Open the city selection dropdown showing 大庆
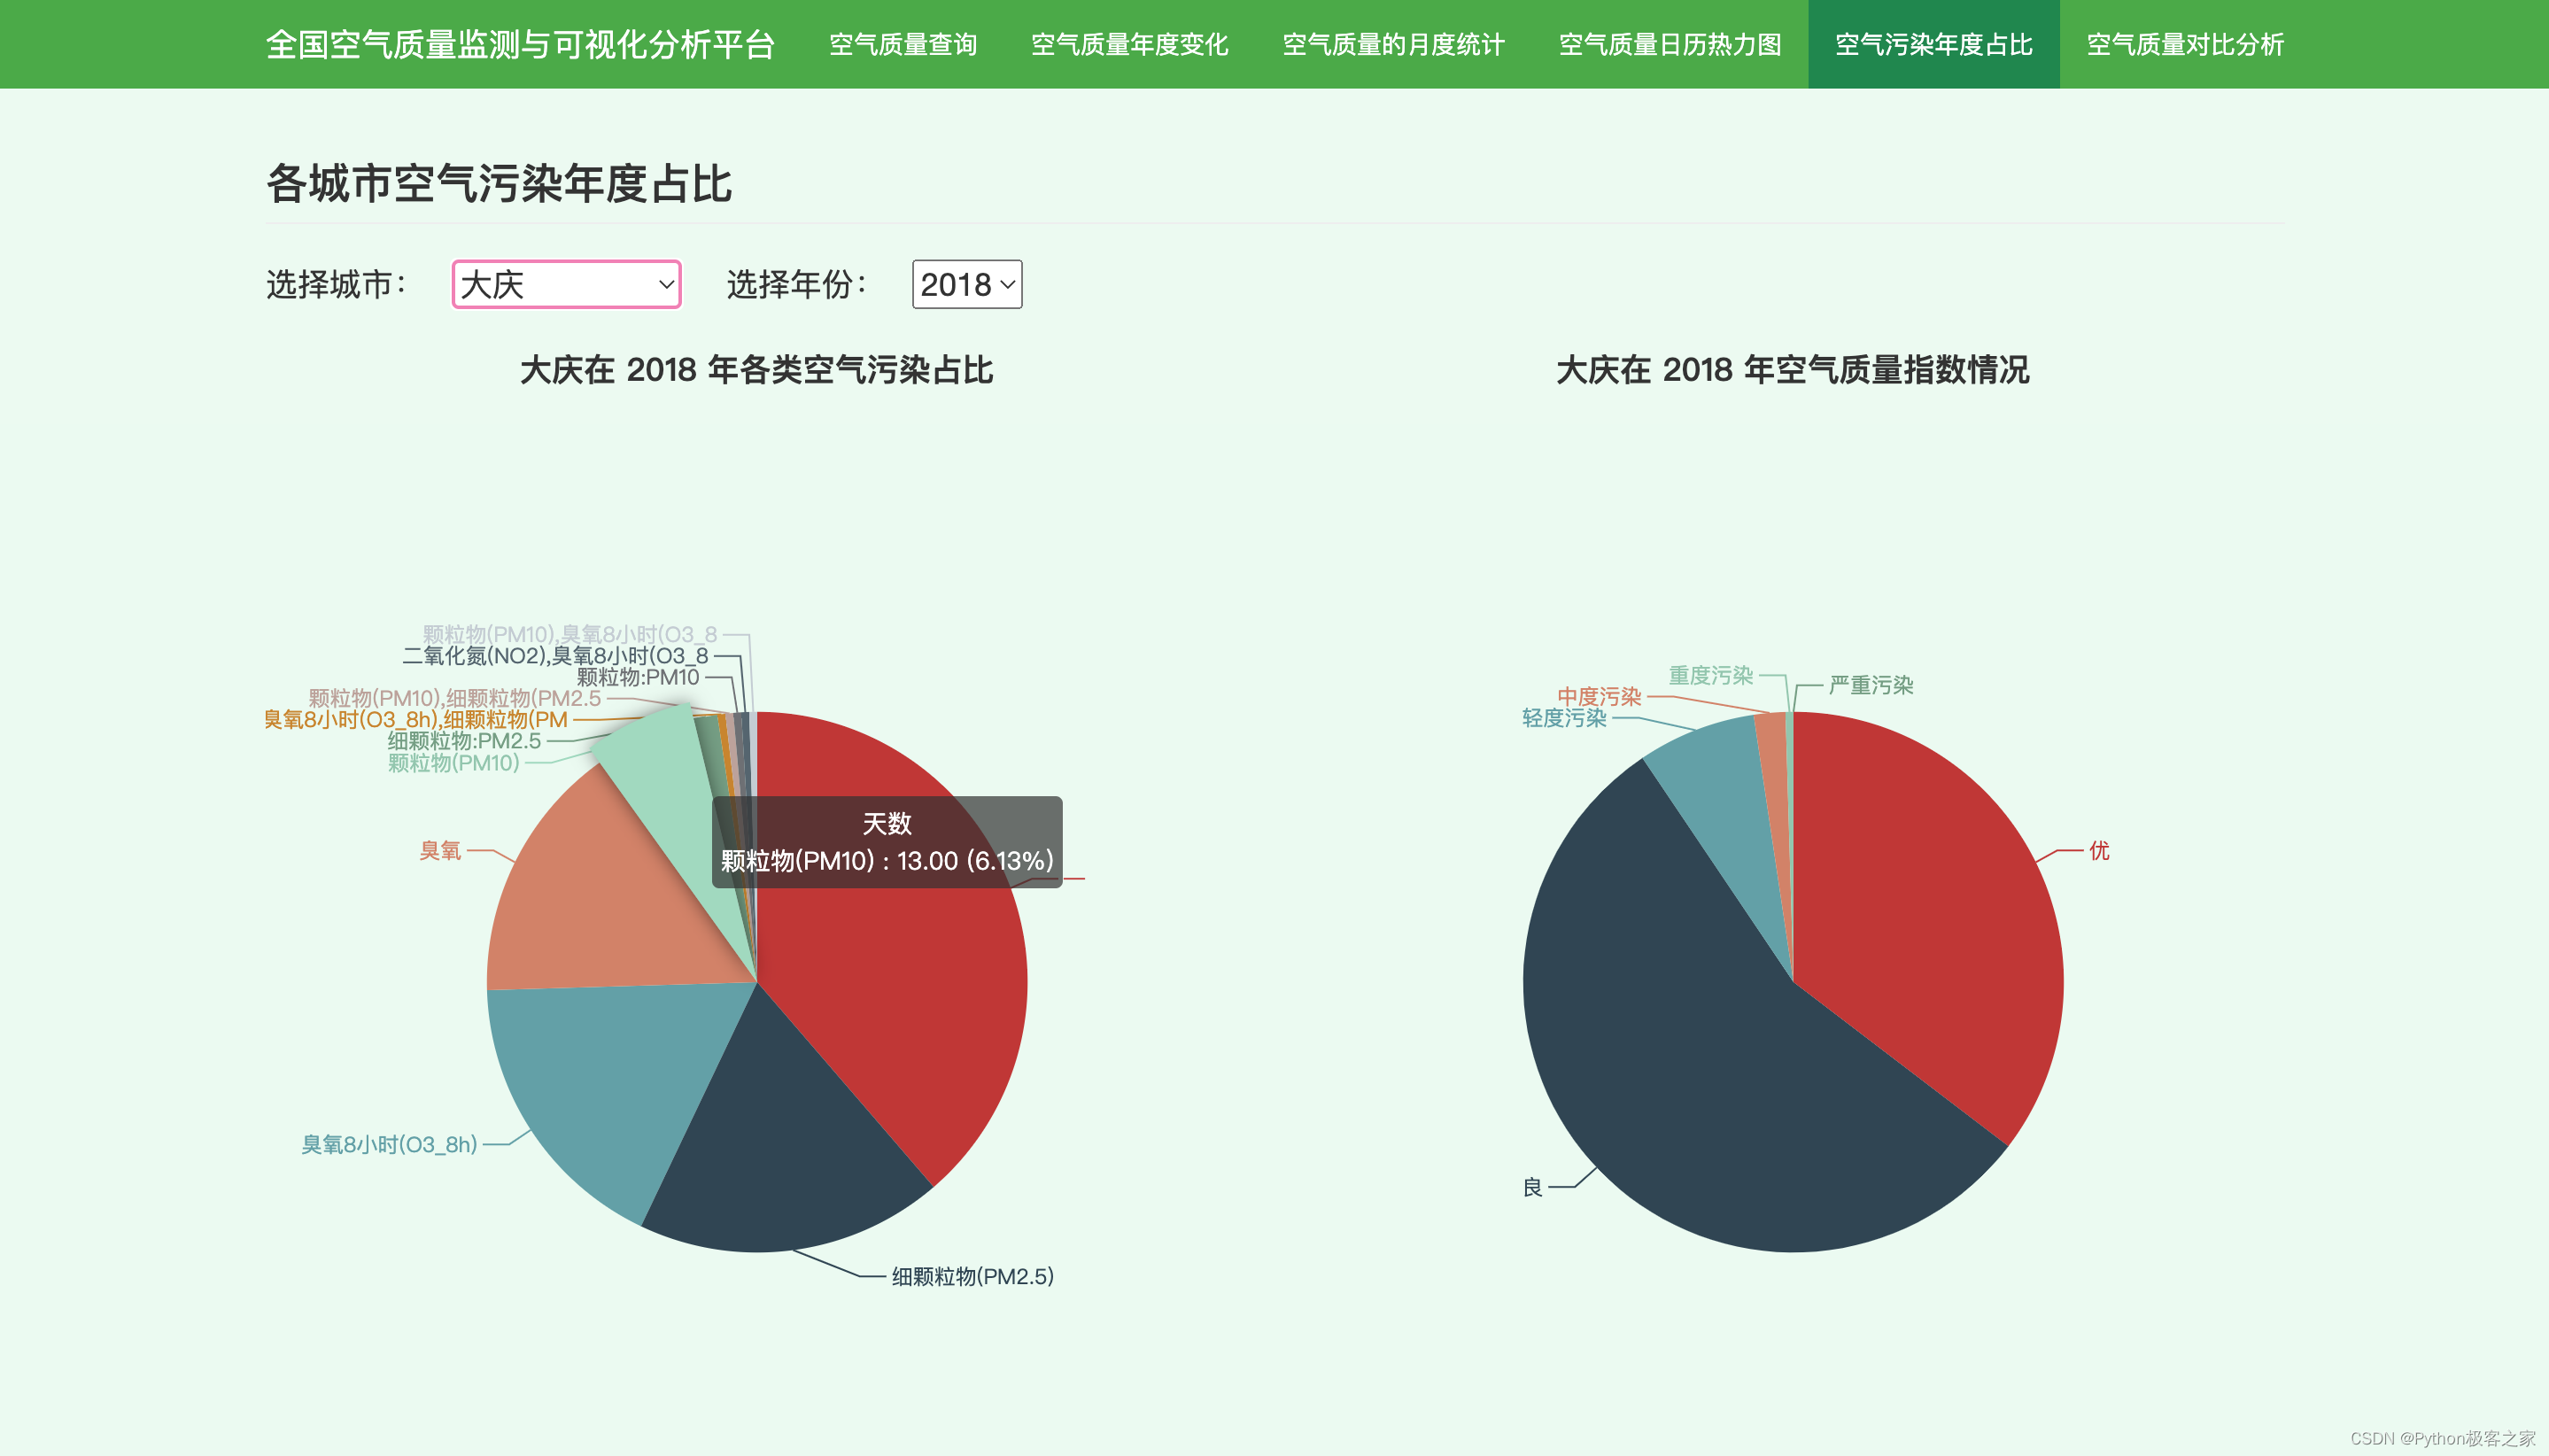The width and height of the screenshot is (2549, 1456). [x=566, y=285]
